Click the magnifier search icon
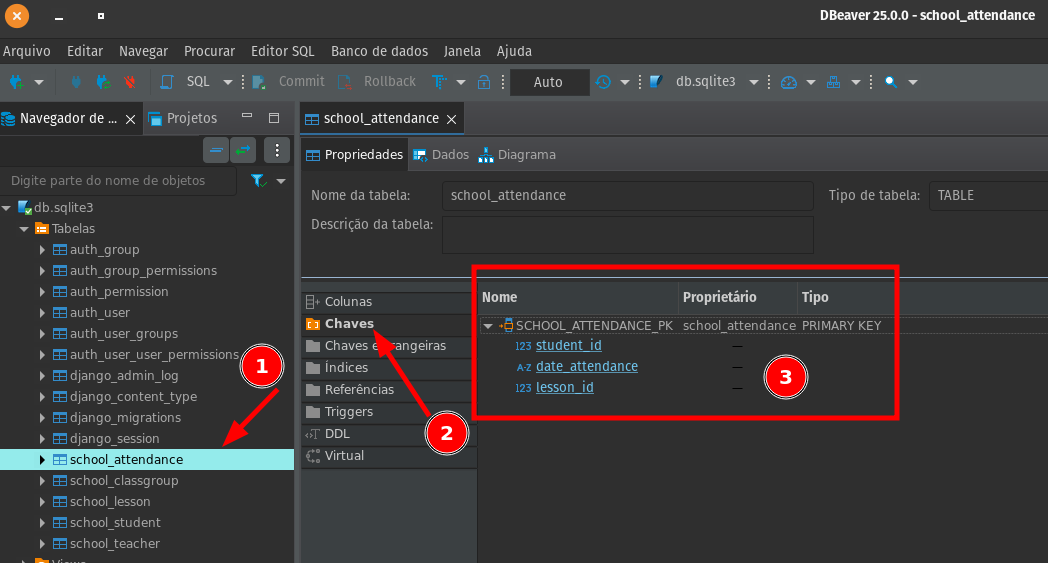 (x=891, y=82)
